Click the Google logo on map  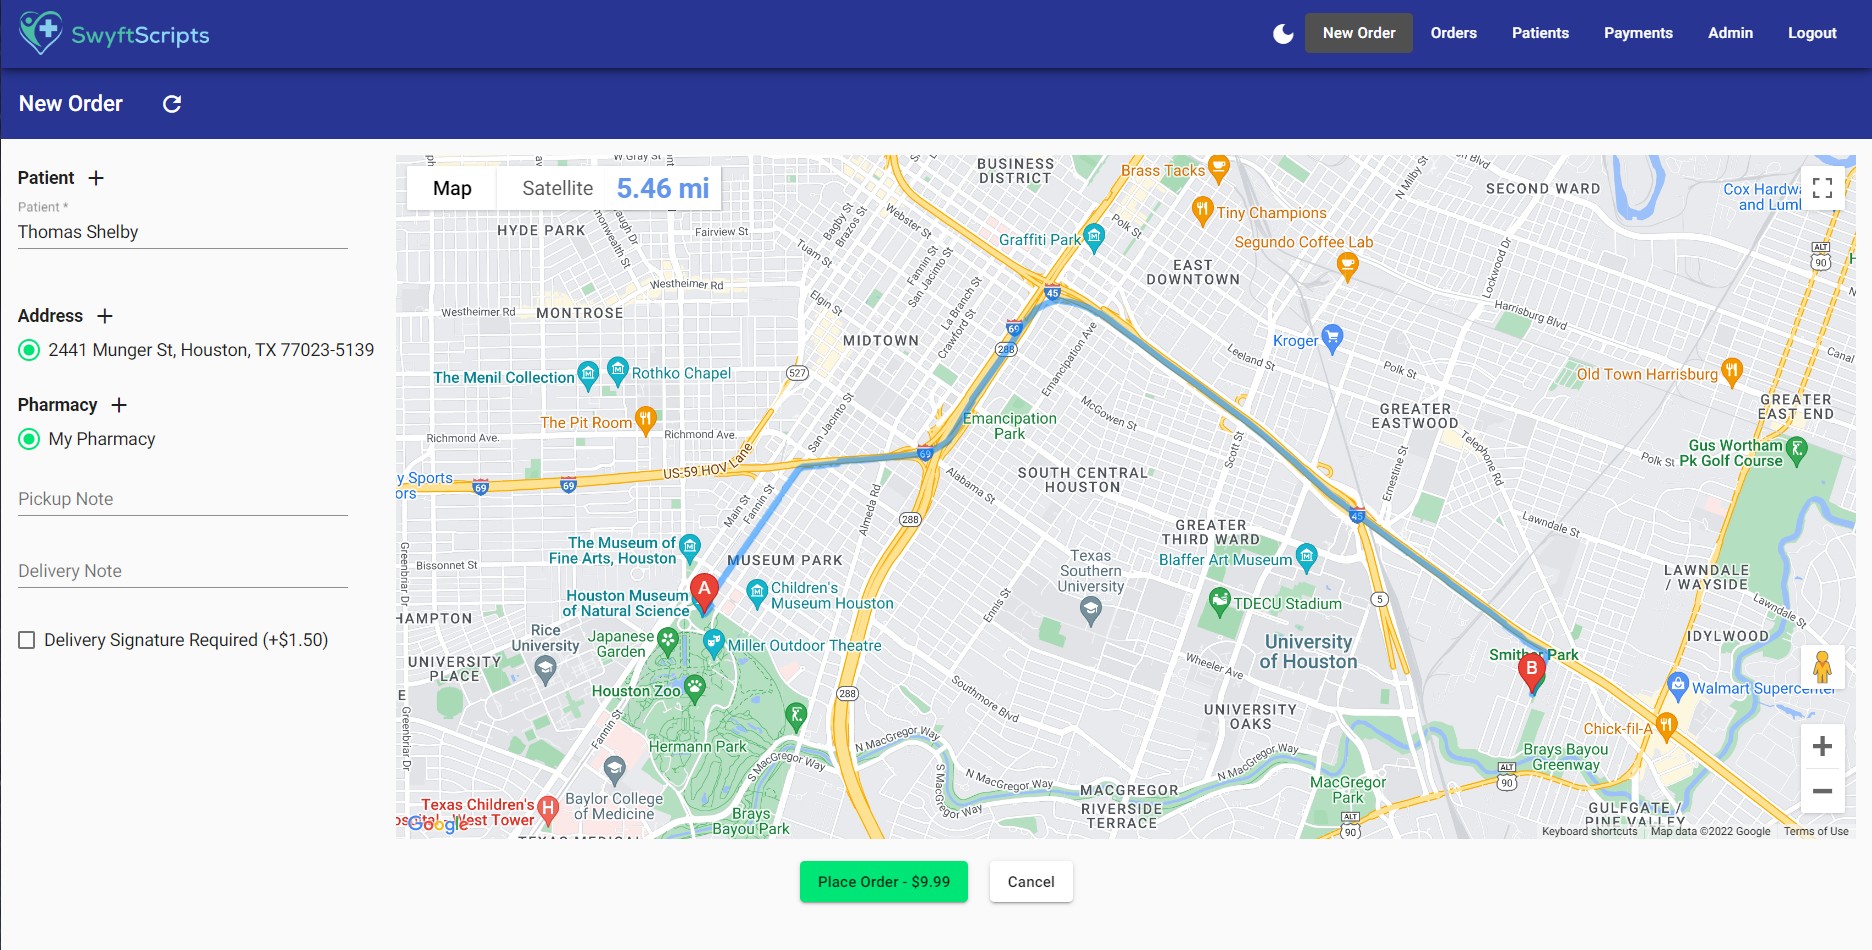(438, 824)
